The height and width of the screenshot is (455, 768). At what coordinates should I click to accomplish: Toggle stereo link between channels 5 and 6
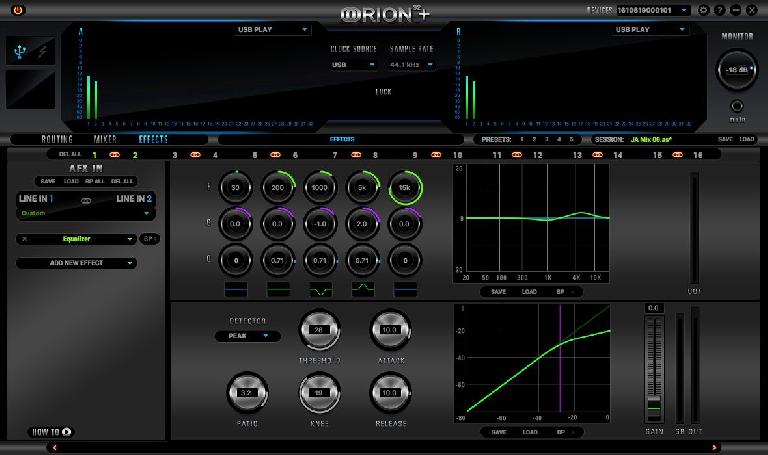275,155
